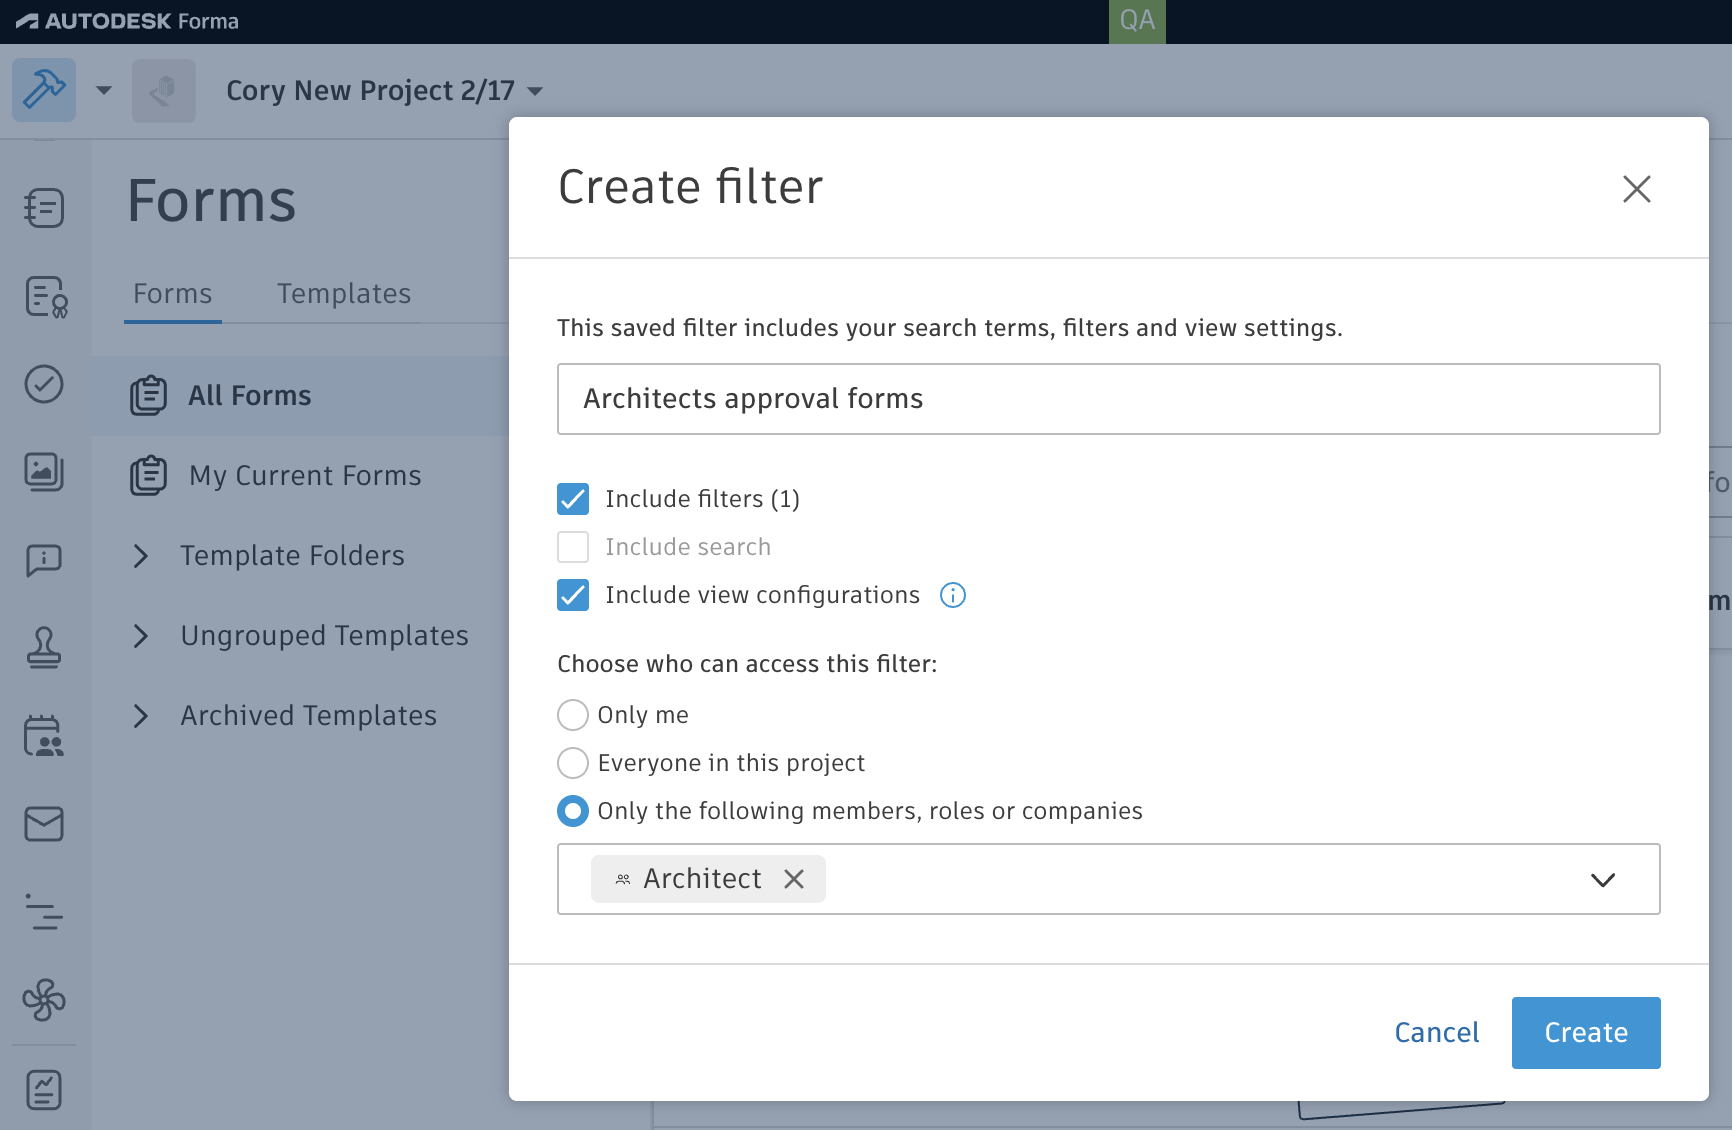Switch to the Forms tab
This screenshot has width=1732, height=1130.
(x=173, y=294)
